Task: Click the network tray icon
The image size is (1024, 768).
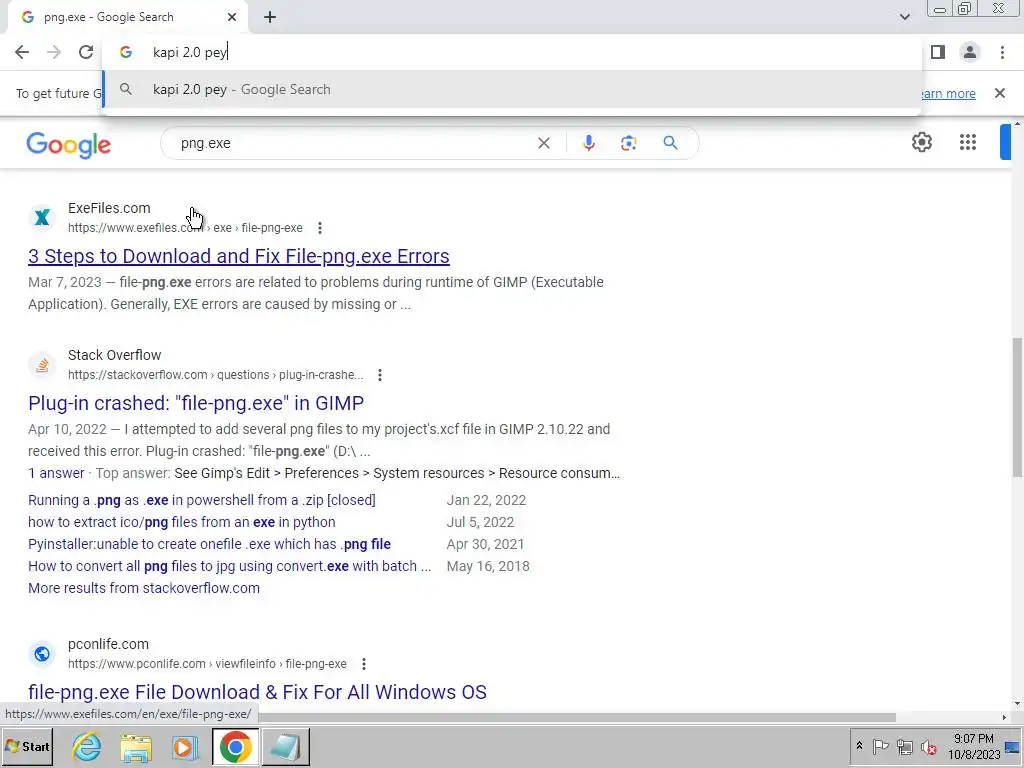Action: pos(904,746)
